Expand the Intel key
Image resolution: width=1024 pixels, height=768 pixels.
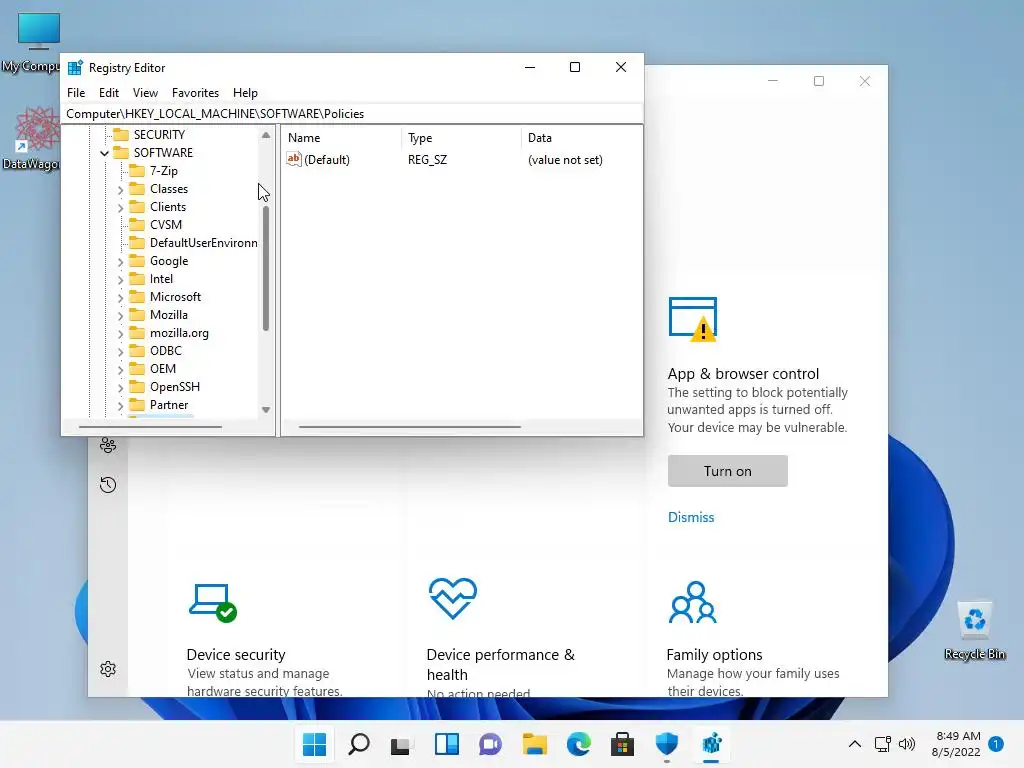pyautogui.click(x=120, y=280)
